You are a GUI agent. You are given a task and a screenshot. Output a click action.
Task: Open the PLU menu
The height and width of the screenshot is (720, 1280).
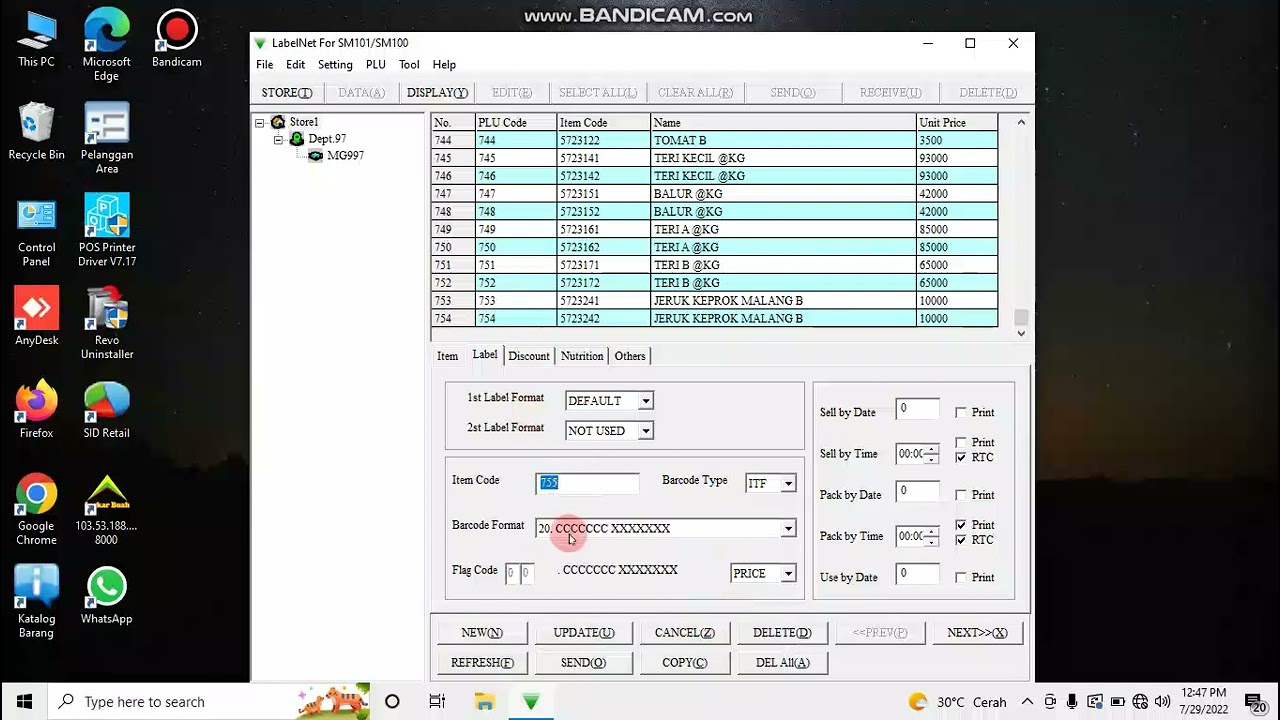coord(375,64)
